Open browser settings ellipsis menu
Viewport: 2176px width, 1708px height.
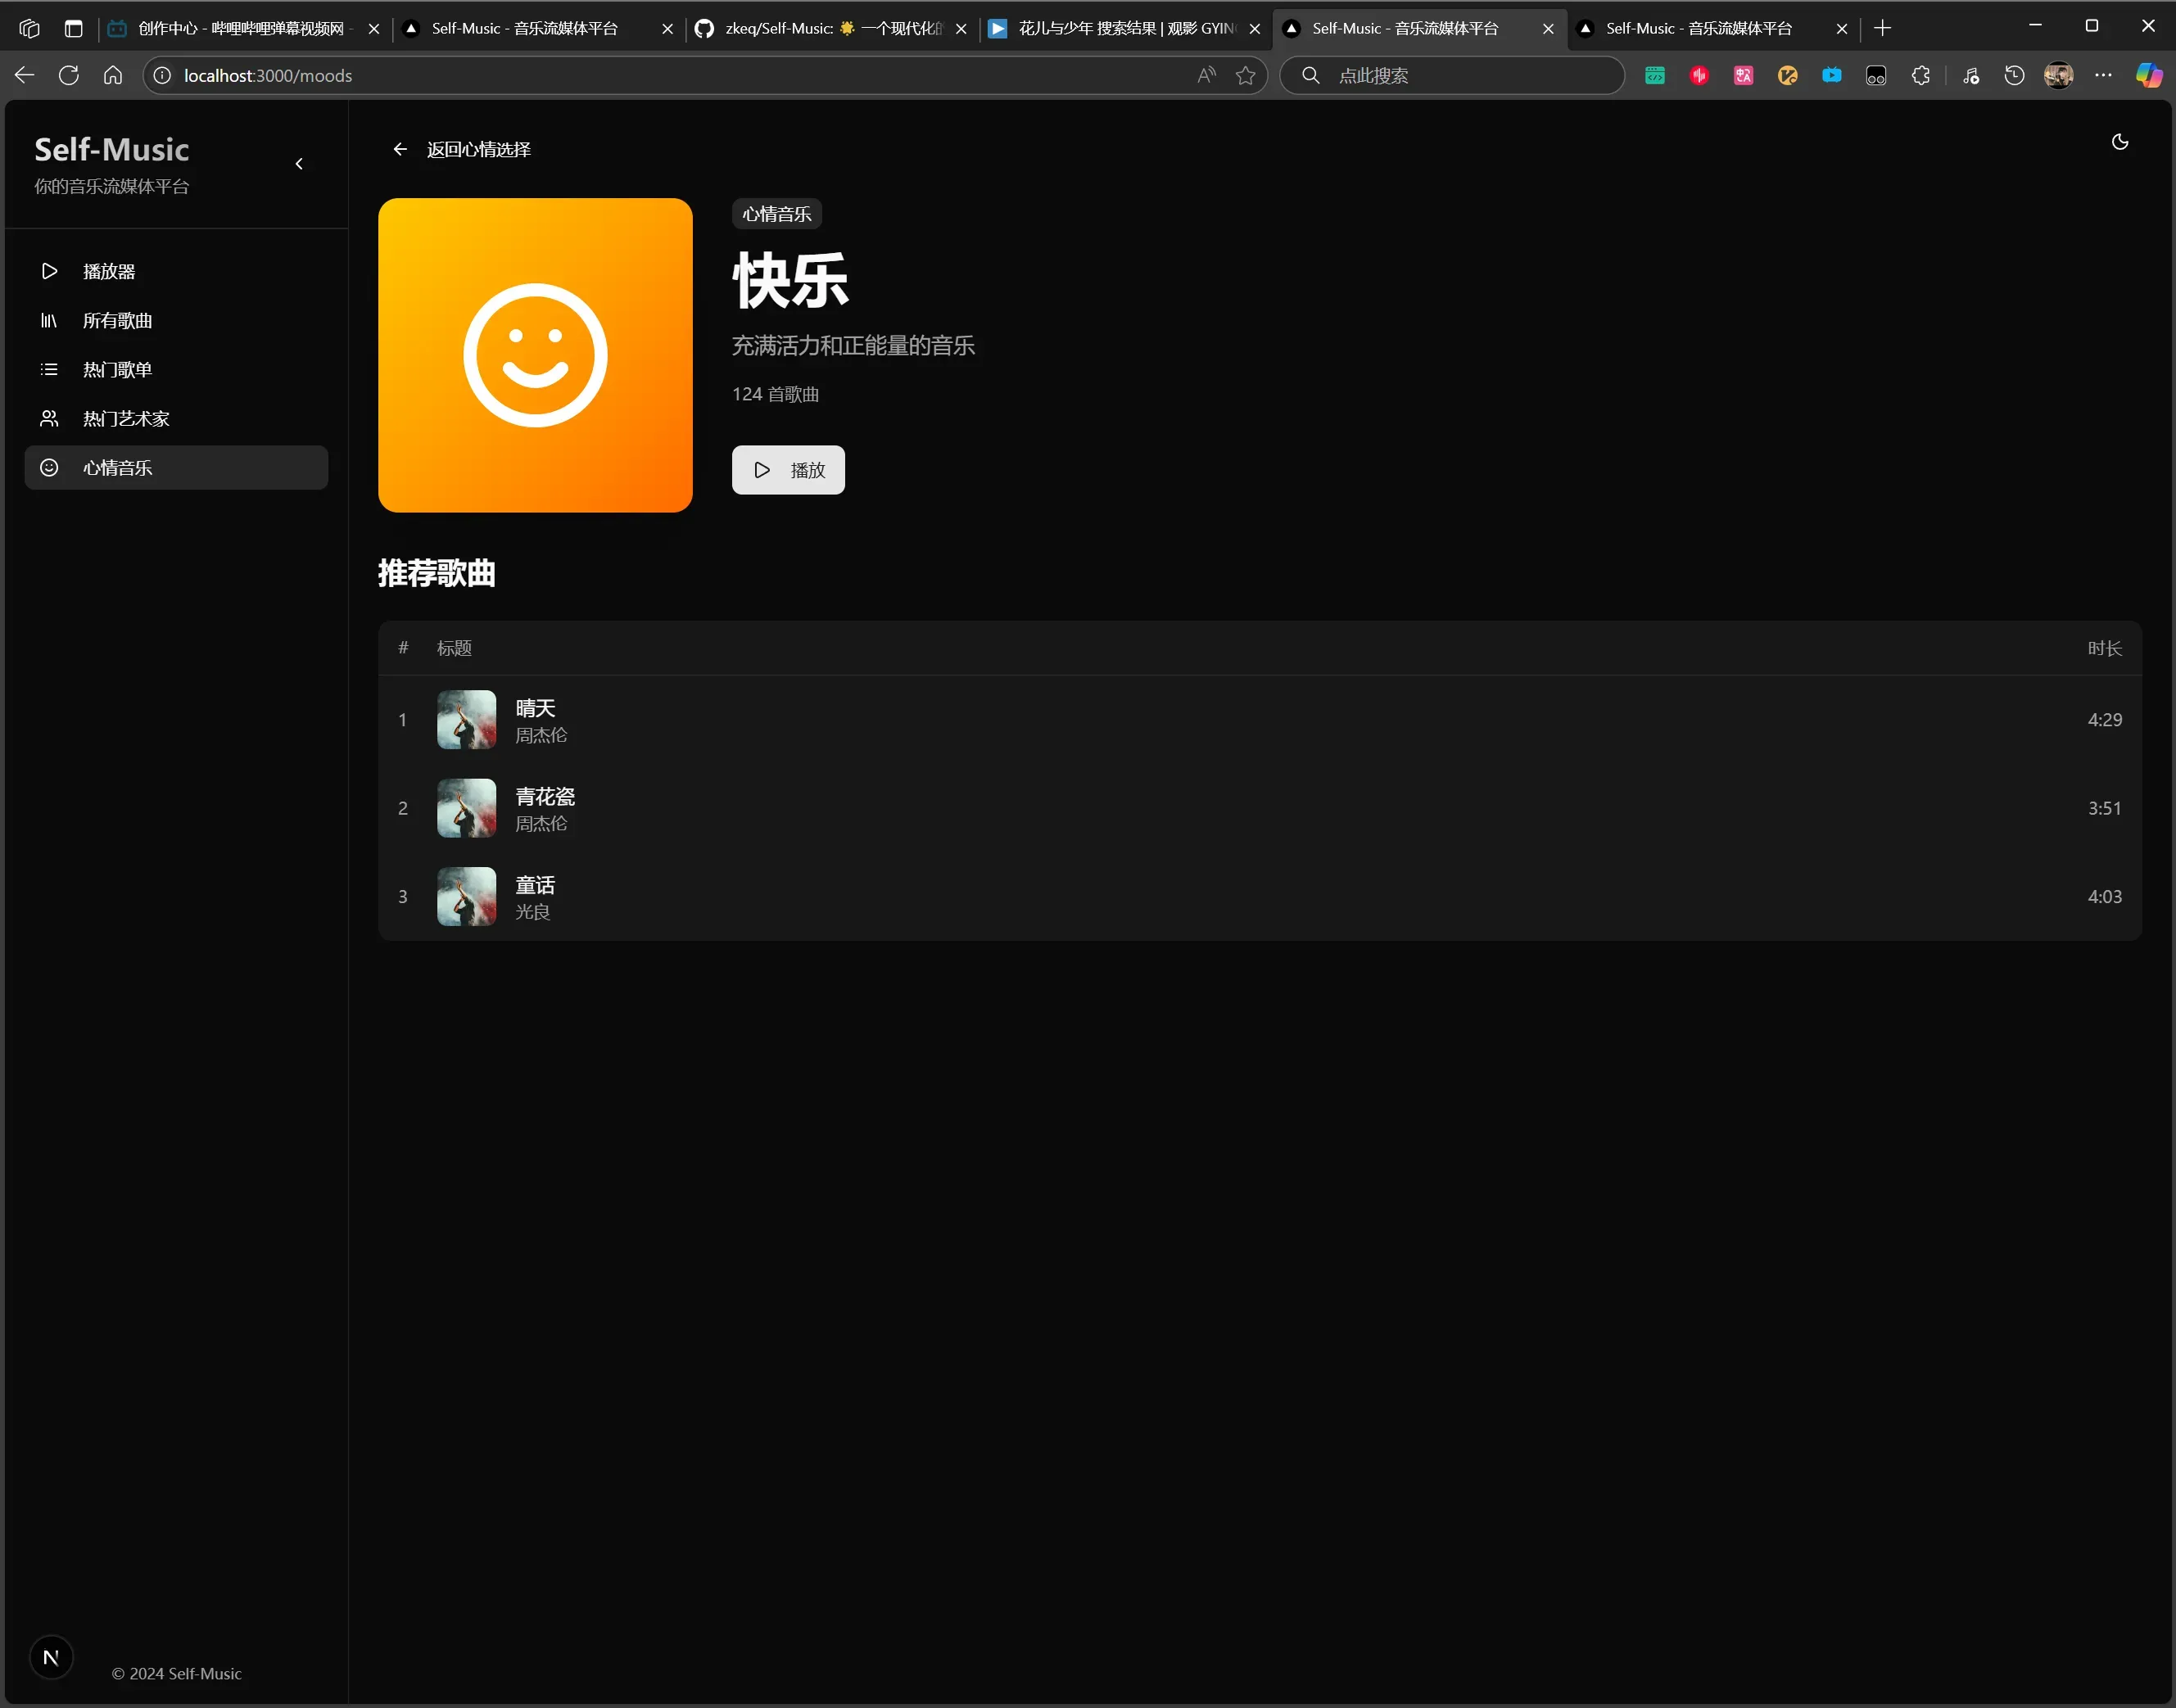[x=2103, y=75]
